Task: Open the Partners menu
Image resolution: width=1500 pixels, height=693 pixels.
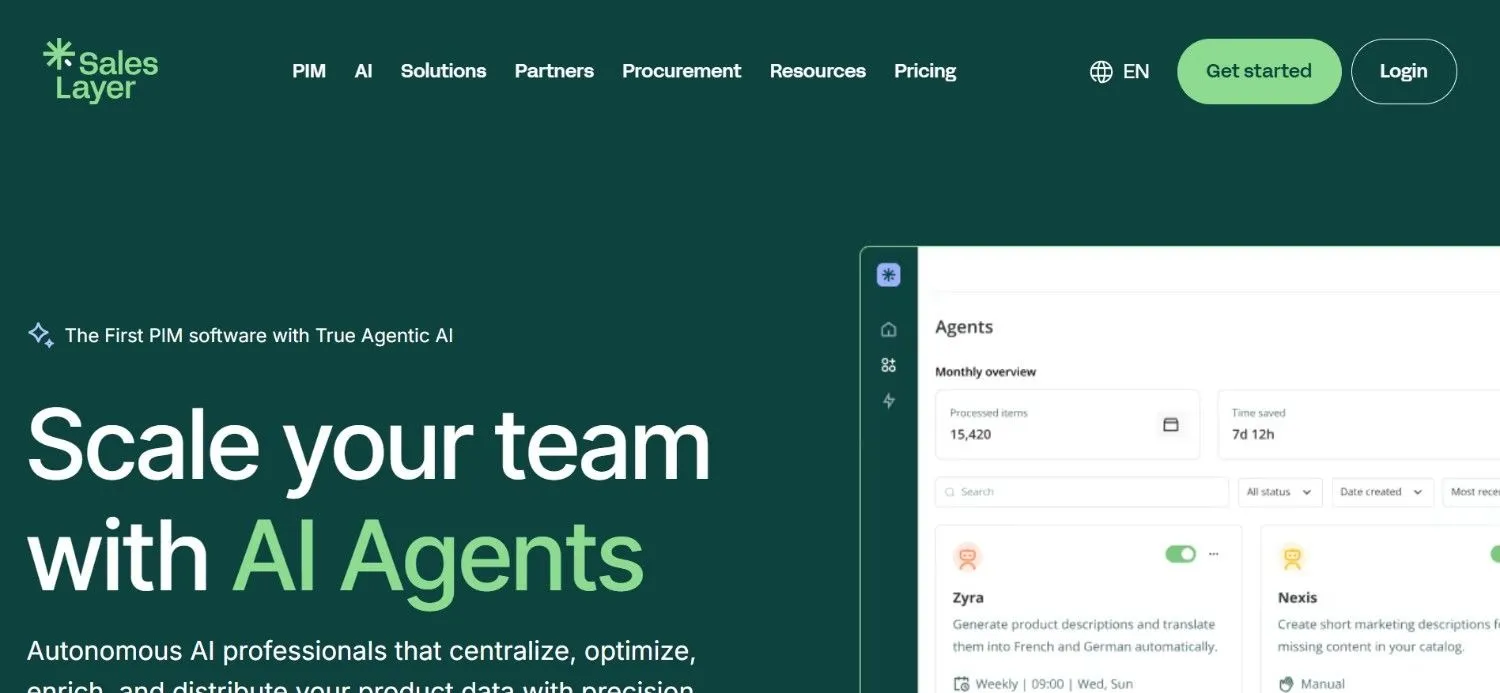Action: click(x=554, y=71)
